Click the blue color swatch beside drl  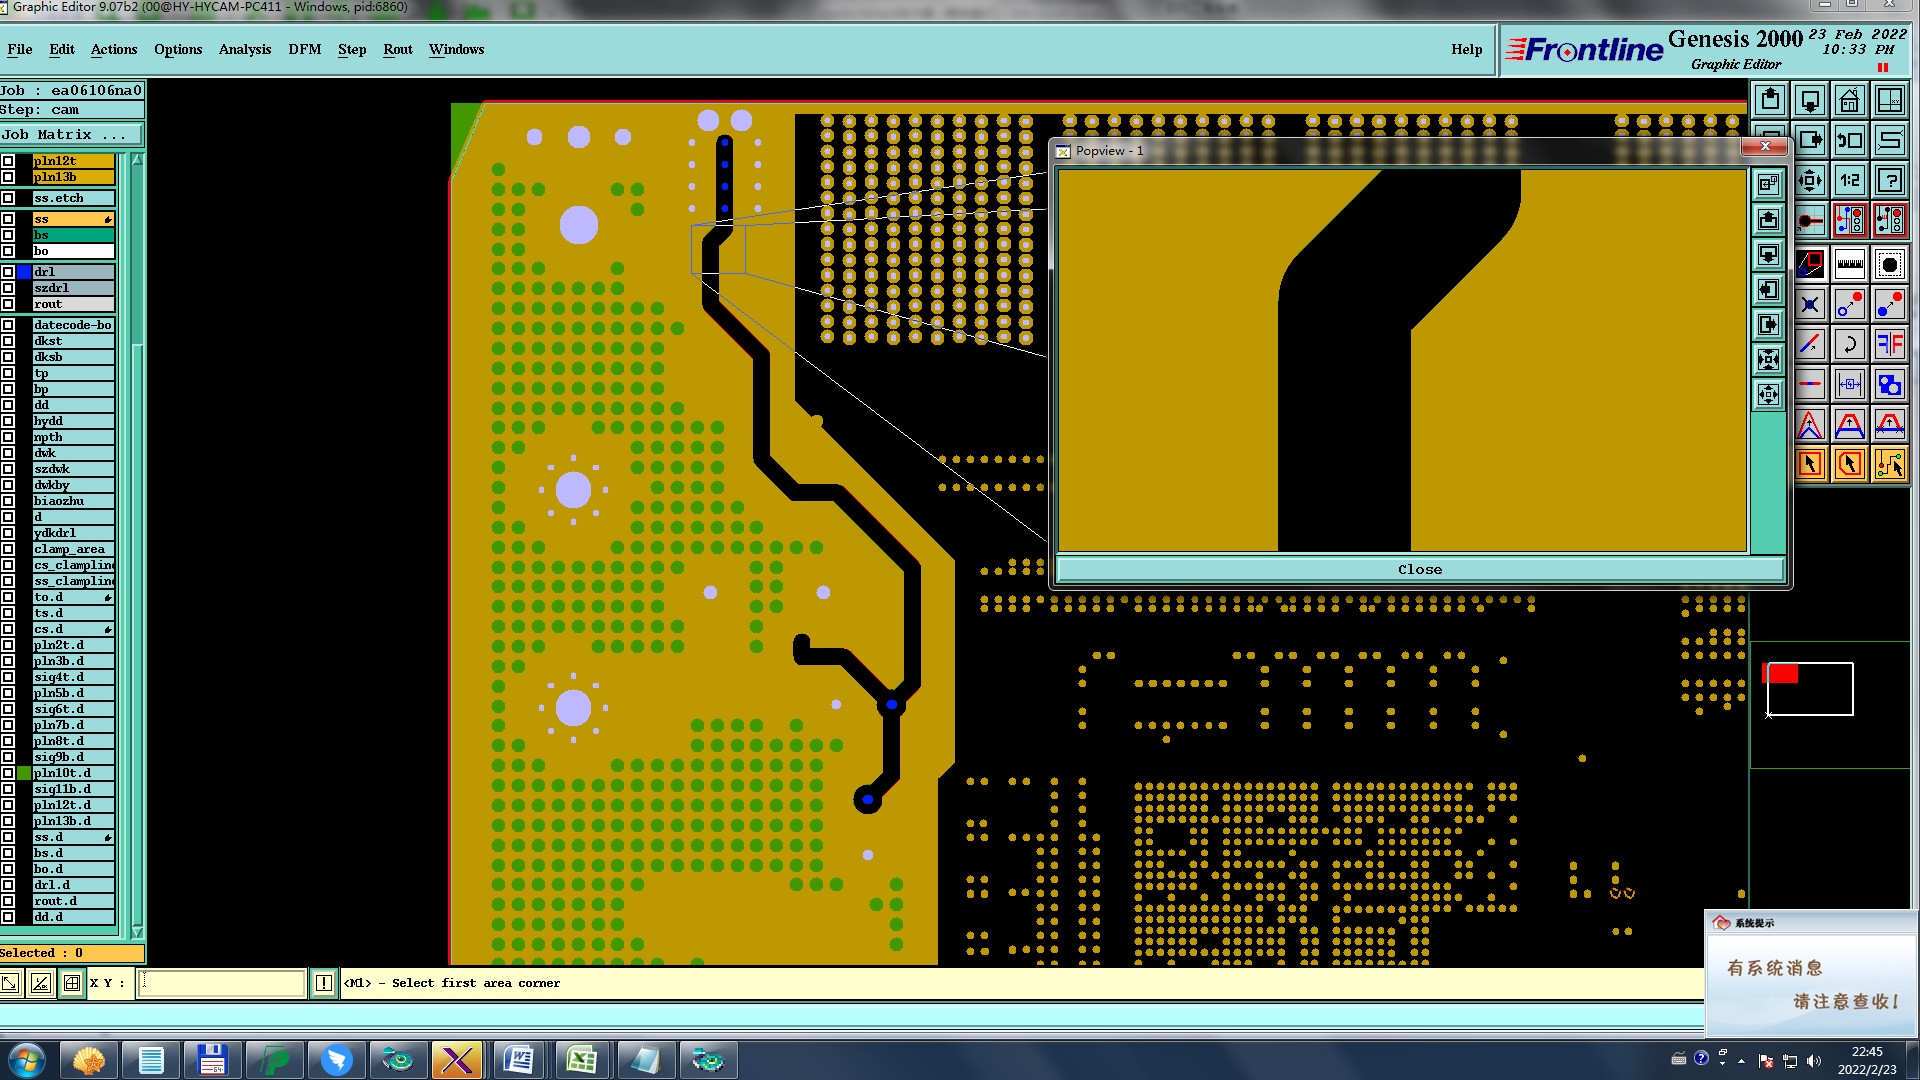point(24,272)
